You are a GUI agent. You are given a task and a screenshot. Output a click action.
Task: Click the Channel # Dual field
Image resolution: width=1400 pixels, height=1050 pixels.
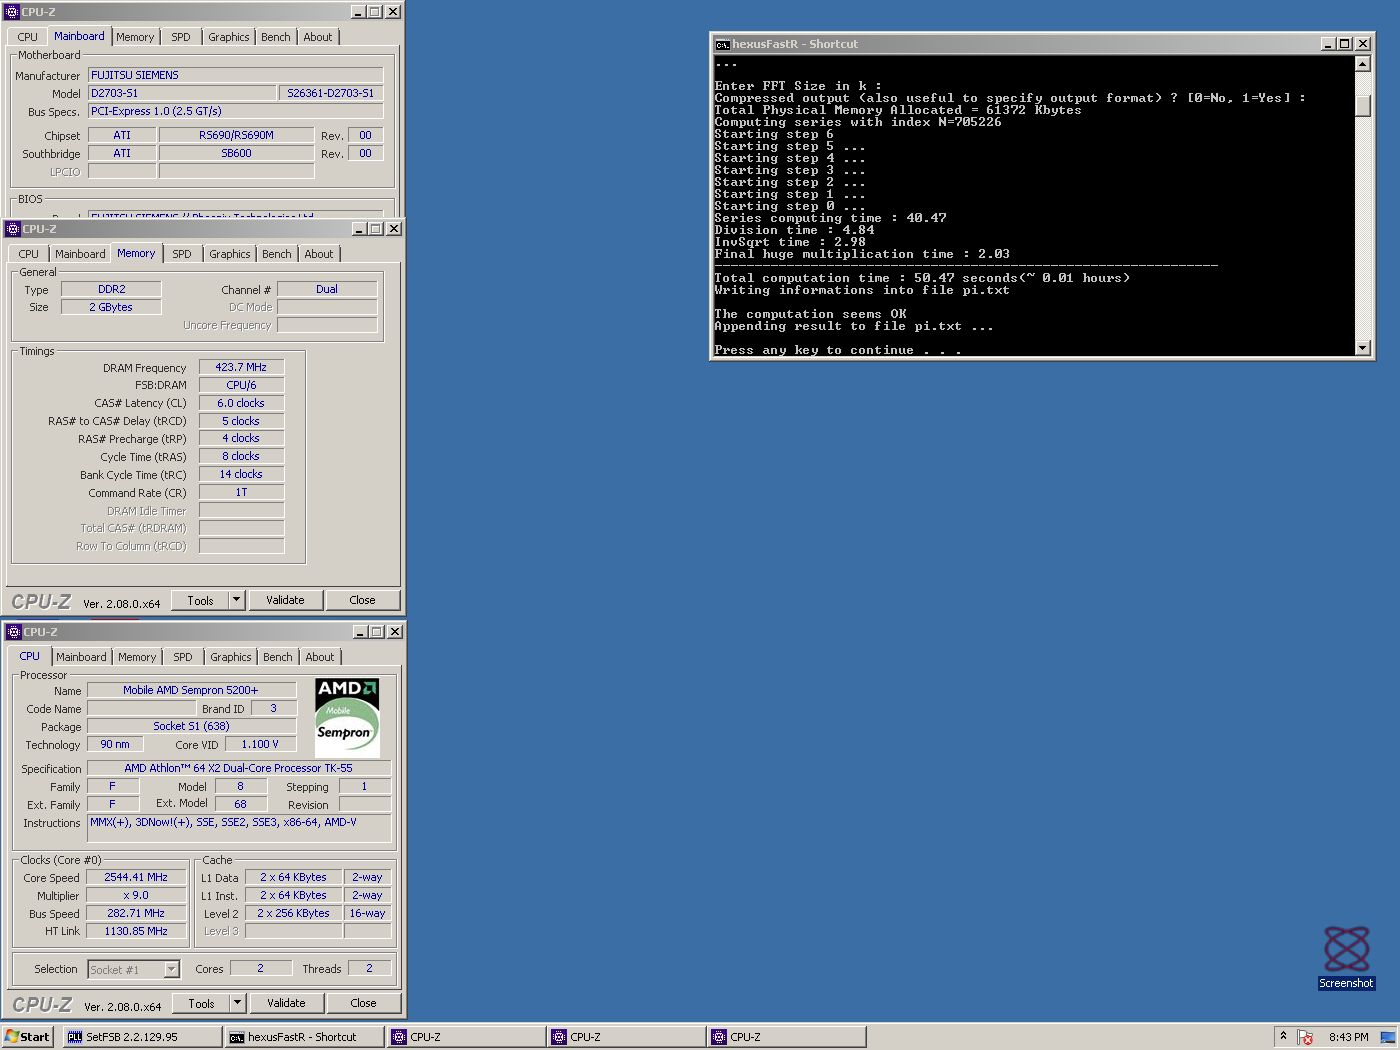pos(327,289)
